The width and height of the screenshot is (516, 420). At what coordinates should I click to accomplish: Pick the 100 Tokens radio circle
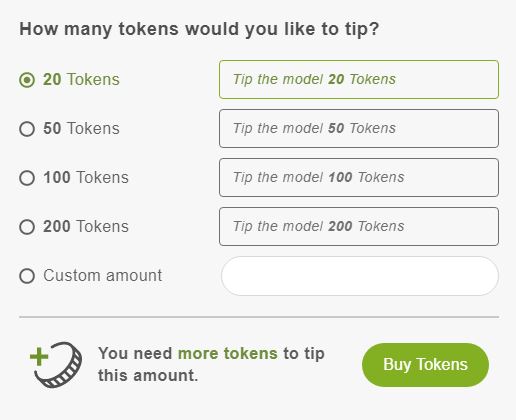(27, 178)
